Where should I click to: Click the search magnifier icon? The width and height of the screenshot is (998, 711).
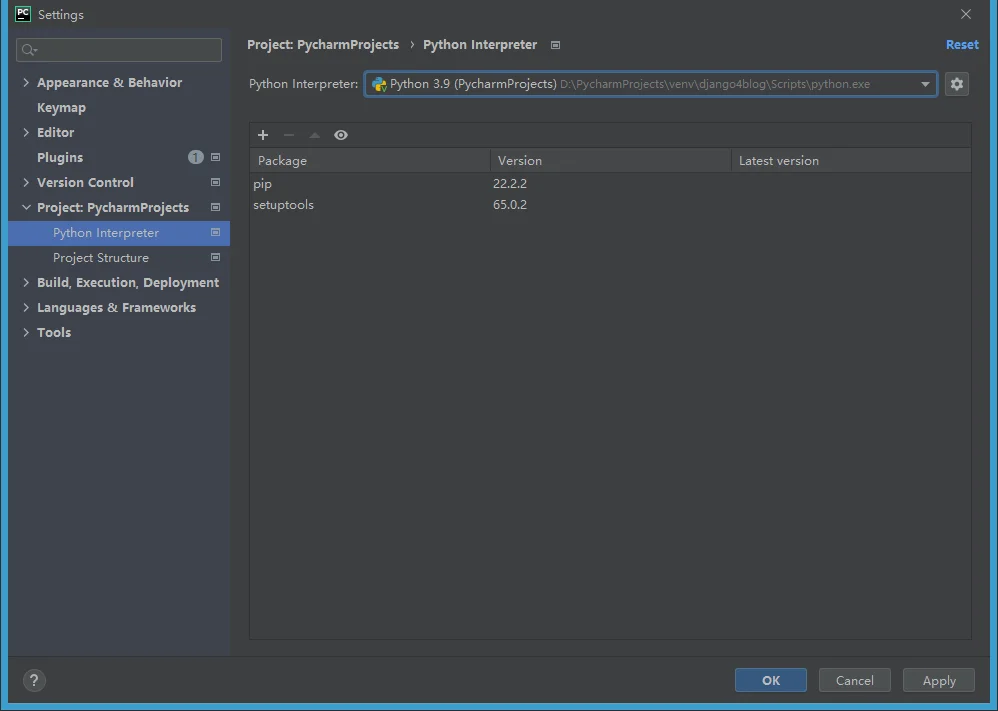click(x=29, y=50)
